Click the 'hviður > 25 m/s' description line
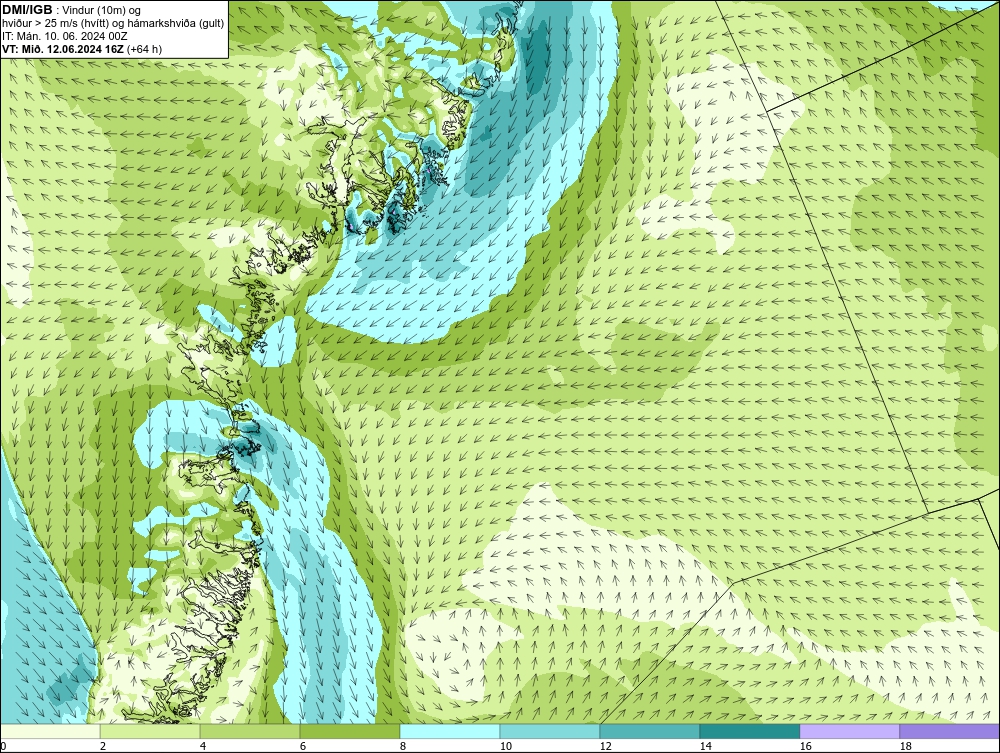 click(113, 23)
